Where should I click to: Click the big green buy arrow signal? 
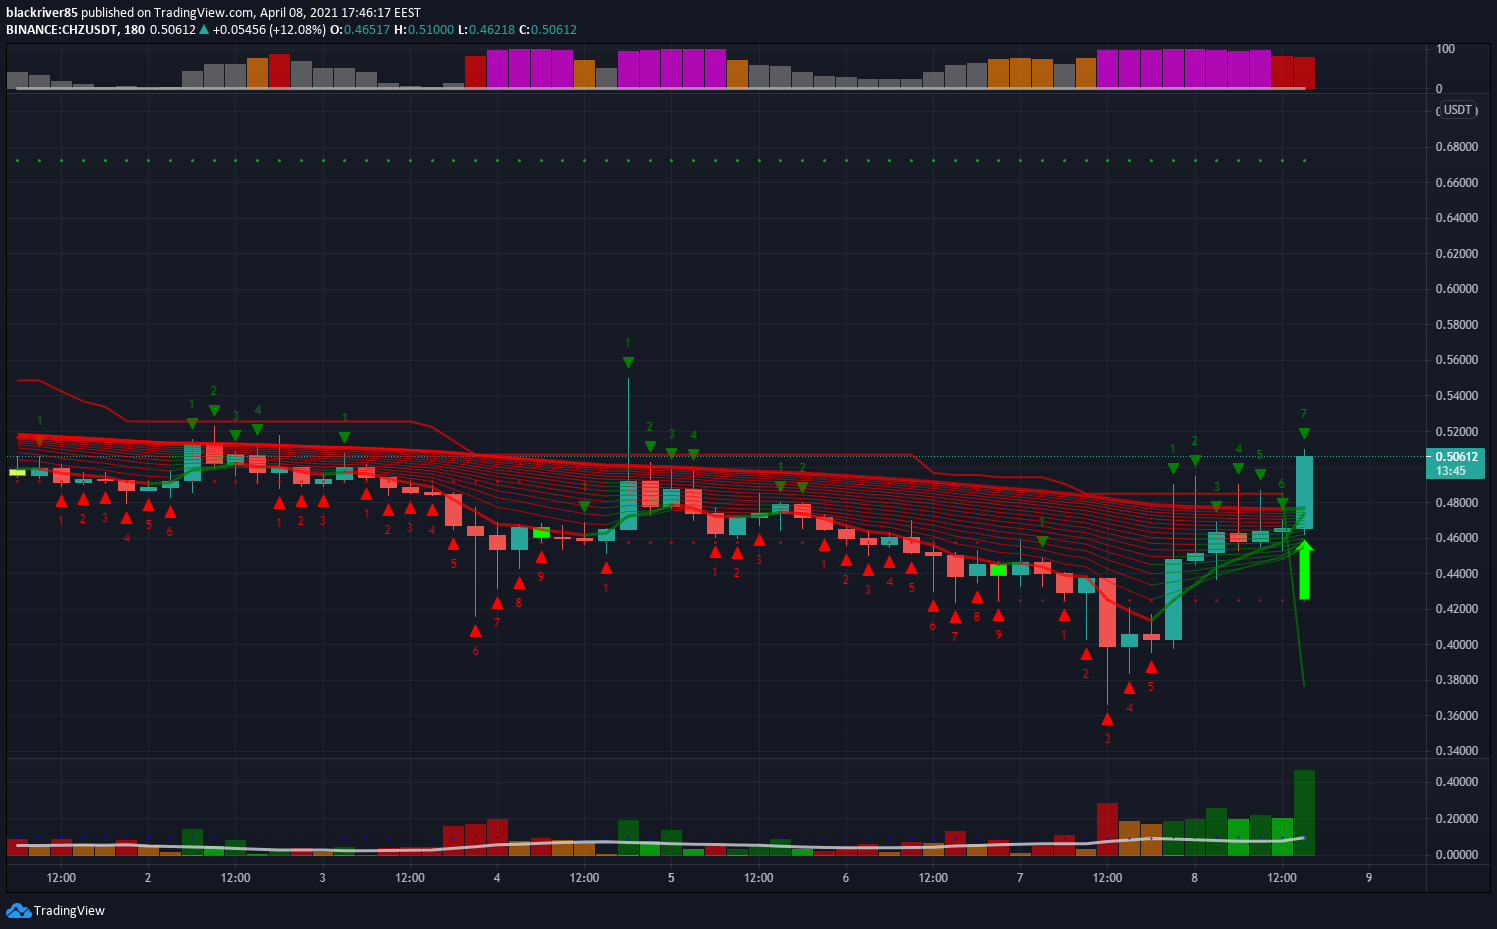tap(1304, 570)
